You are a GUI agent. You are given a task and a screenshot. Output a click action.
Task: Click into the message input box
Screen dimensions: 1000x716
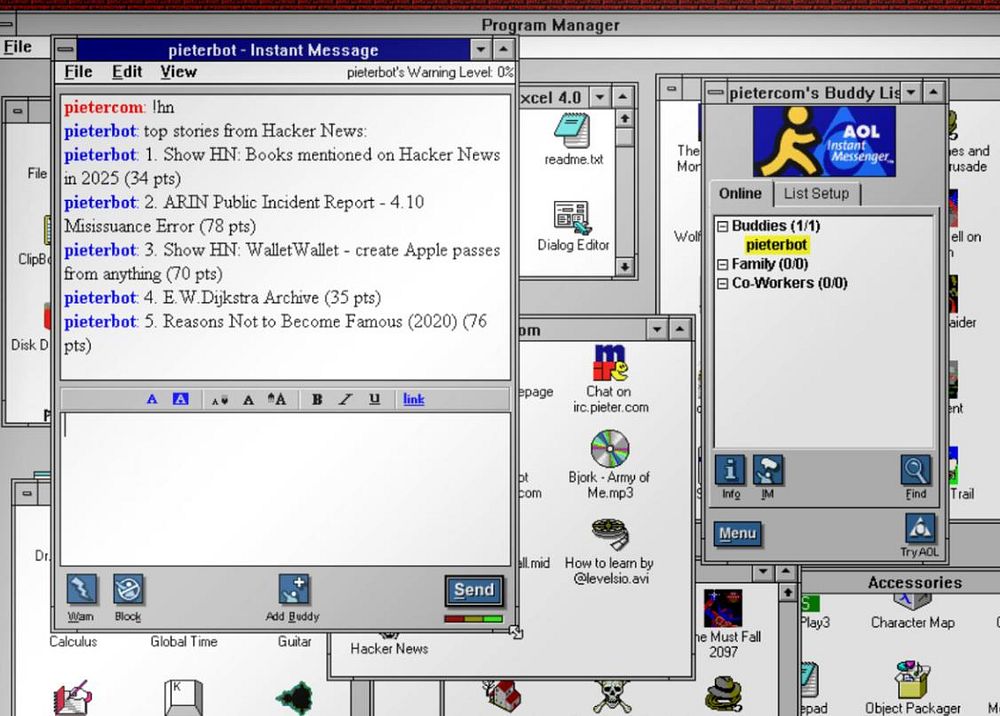pyautogui.click(x=285, y=489)
